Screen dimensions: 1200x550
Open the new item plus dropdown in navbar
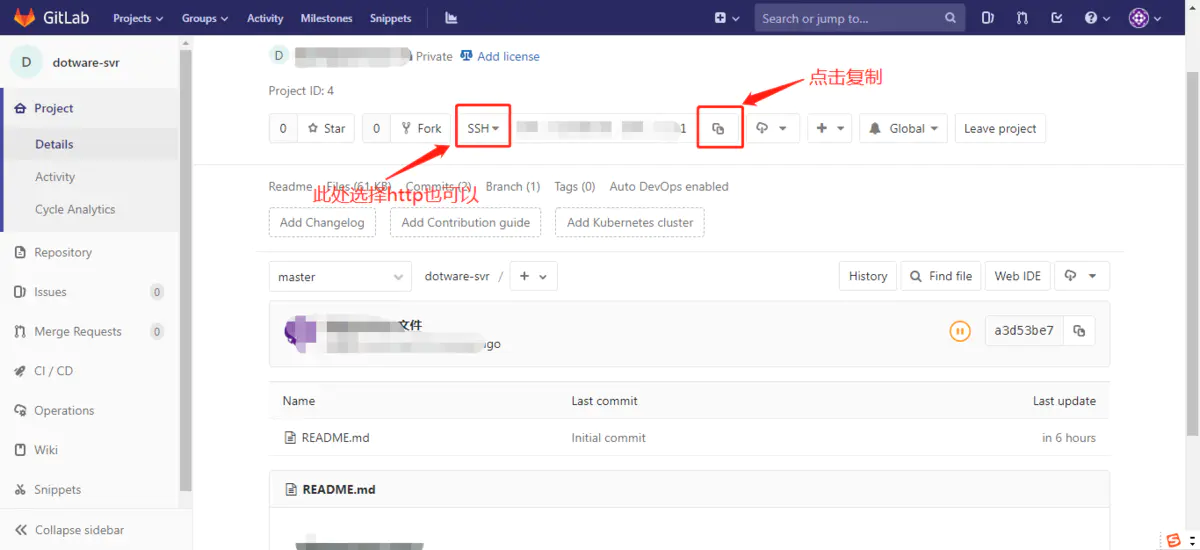click(x=727, y=18)
